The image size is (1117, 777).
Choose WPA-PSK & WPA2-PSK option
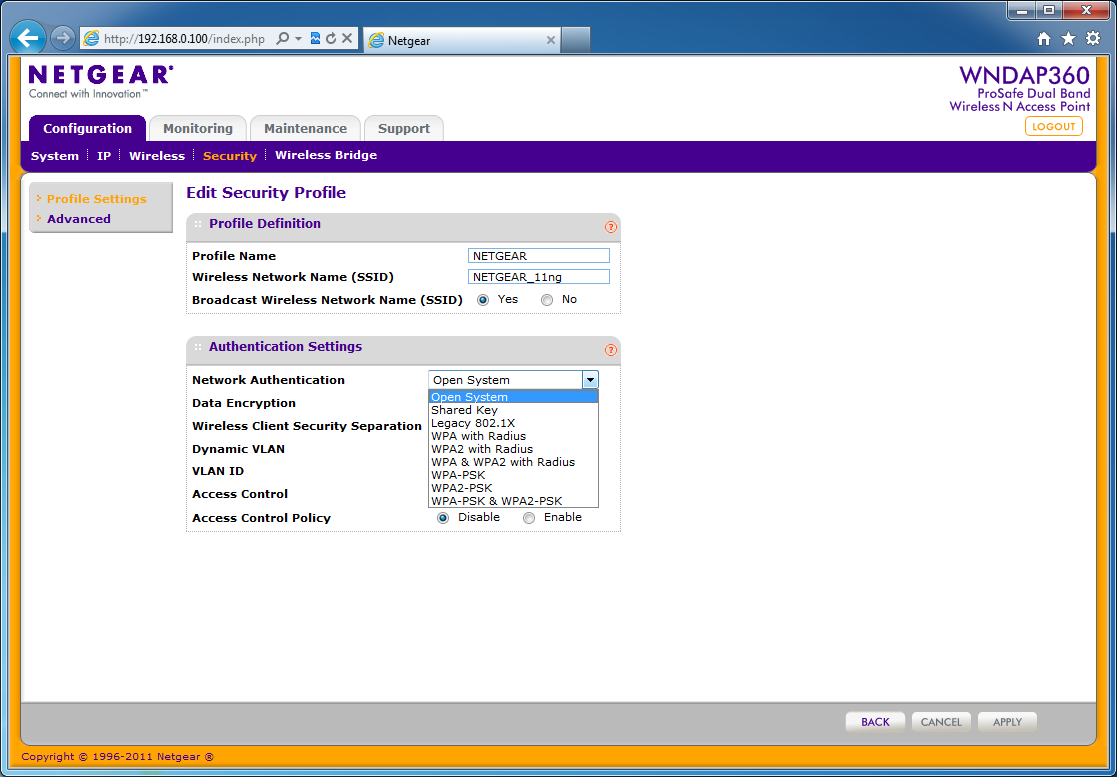pyautogui.click(x=513, y=501)
